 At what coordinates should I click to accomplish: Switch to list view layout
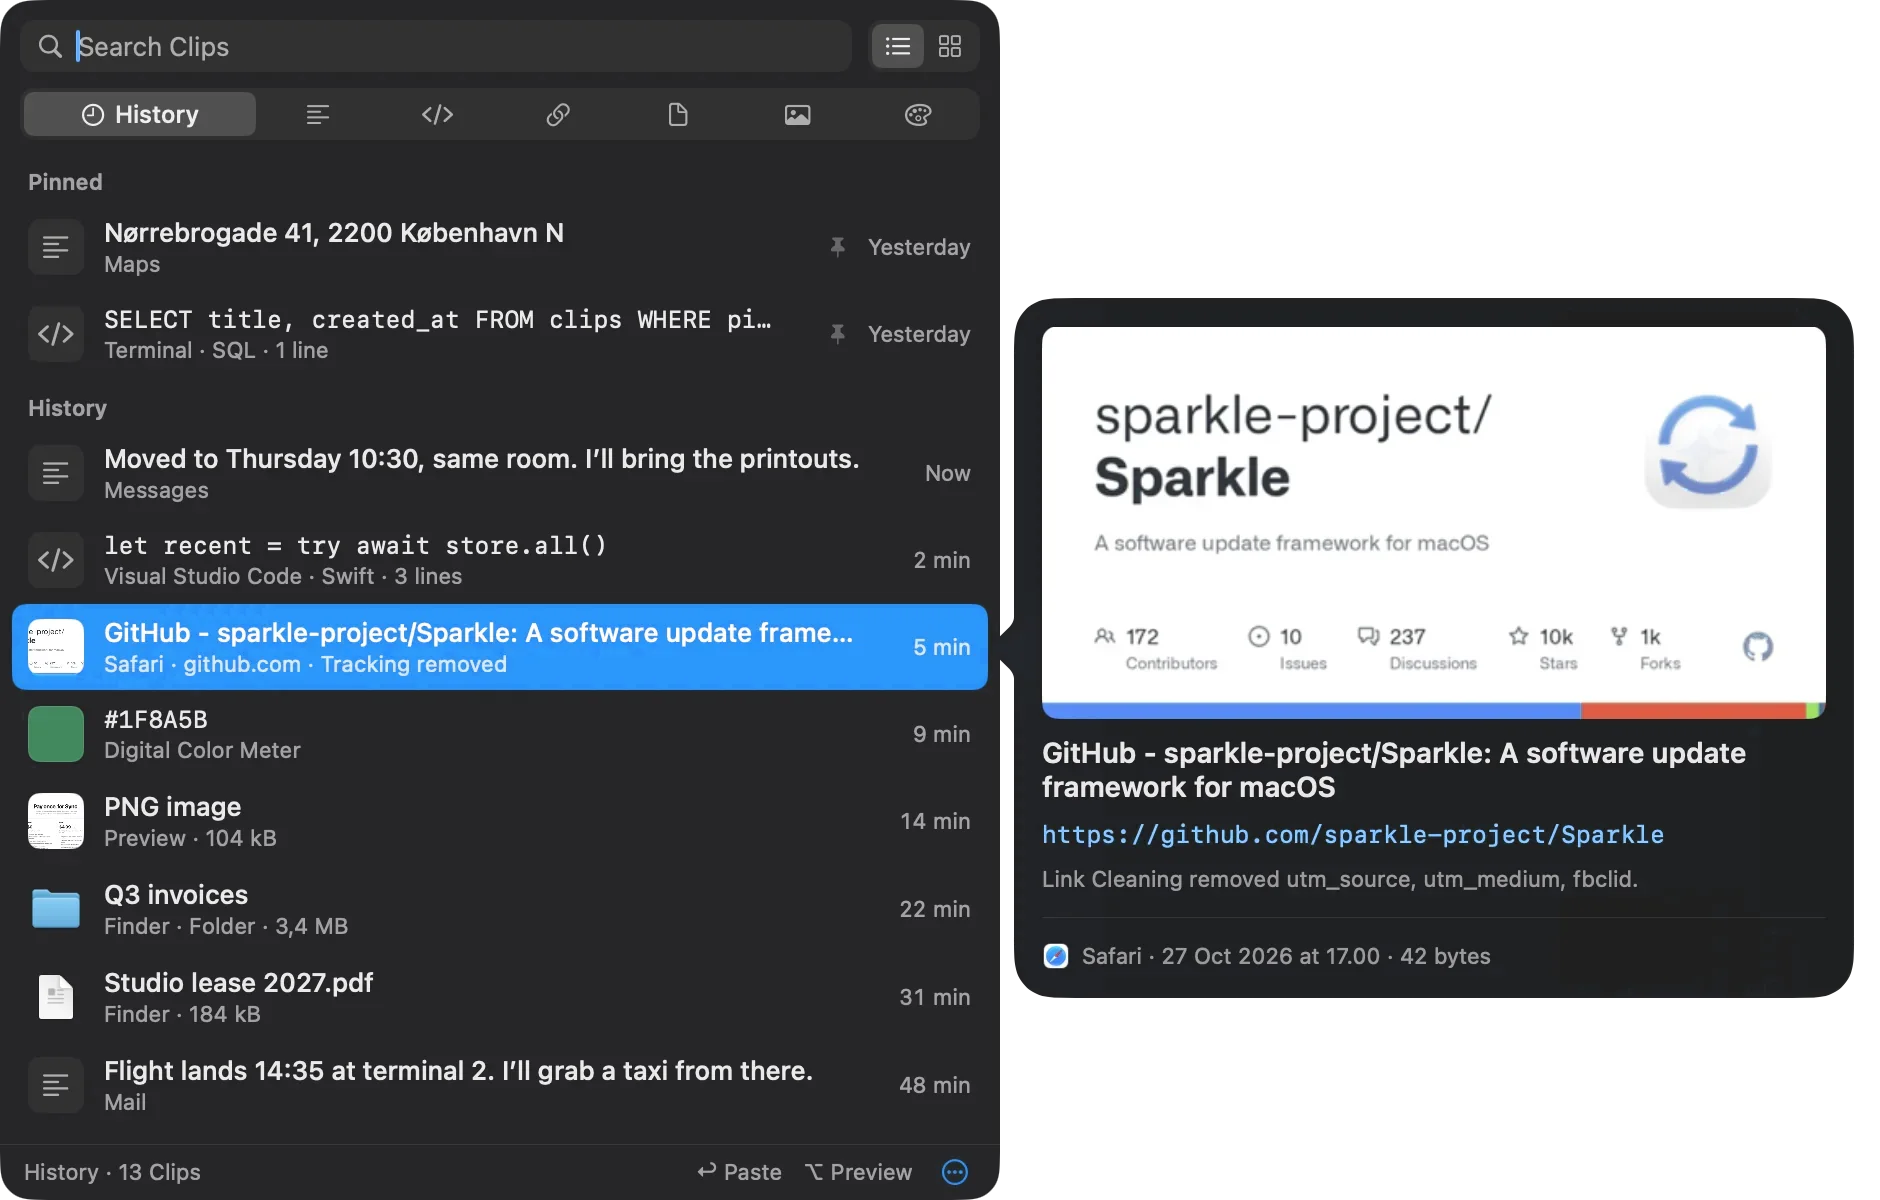[x=897, y=46]
